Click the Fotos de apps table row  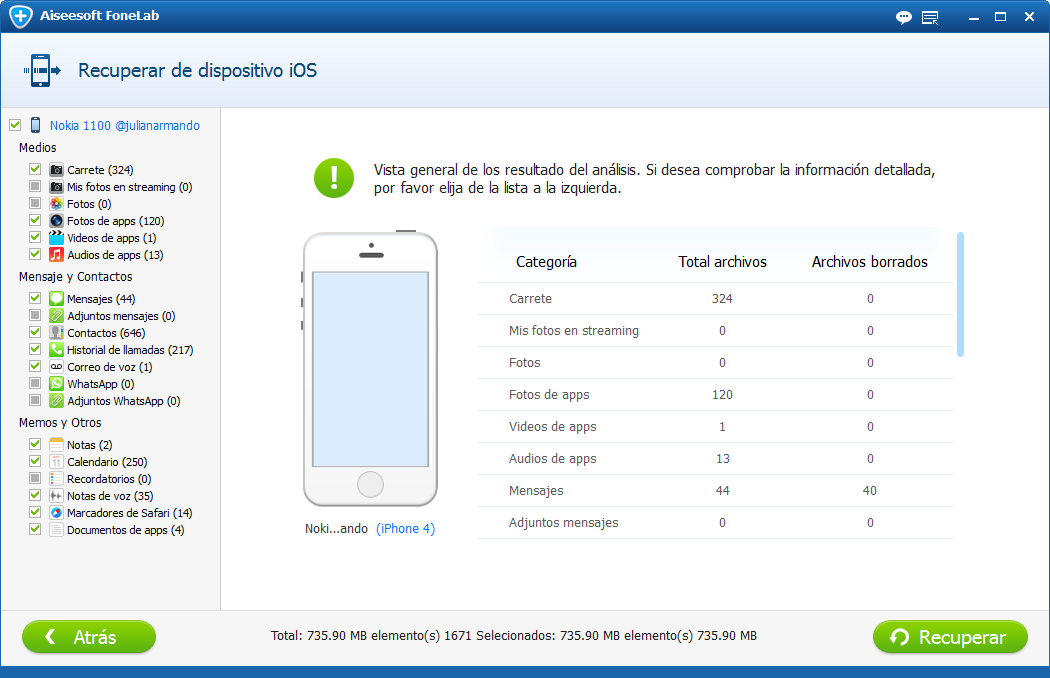pos(715,395)
